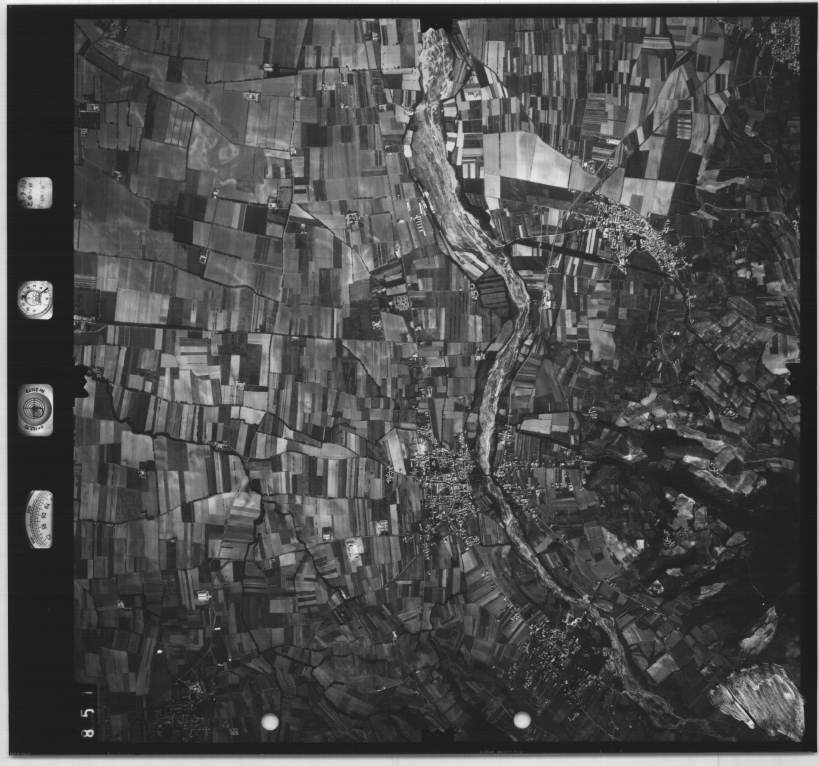Click the notch on the right frame edge

(x=795, y=377)
